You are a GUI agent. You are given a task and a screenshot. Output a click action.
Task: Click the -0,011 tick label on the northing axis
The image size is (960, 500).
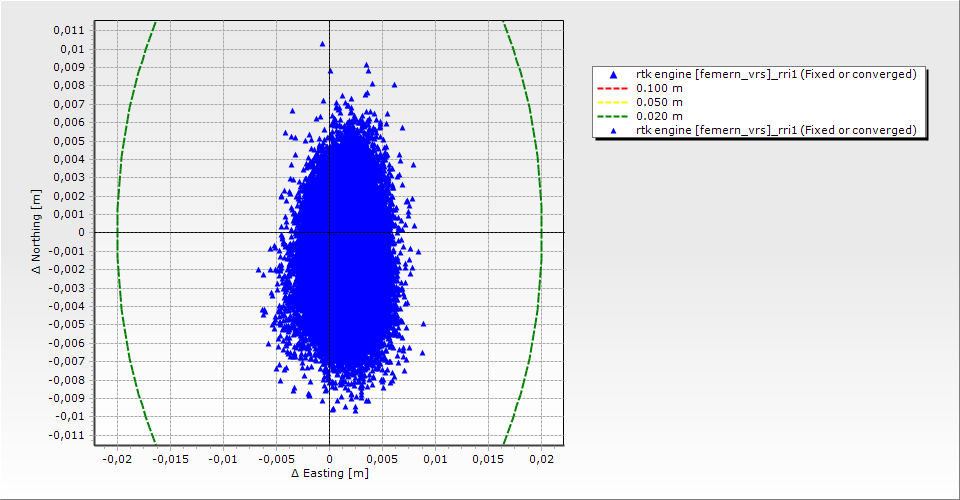pyautogui.click(x=67, y=435)
